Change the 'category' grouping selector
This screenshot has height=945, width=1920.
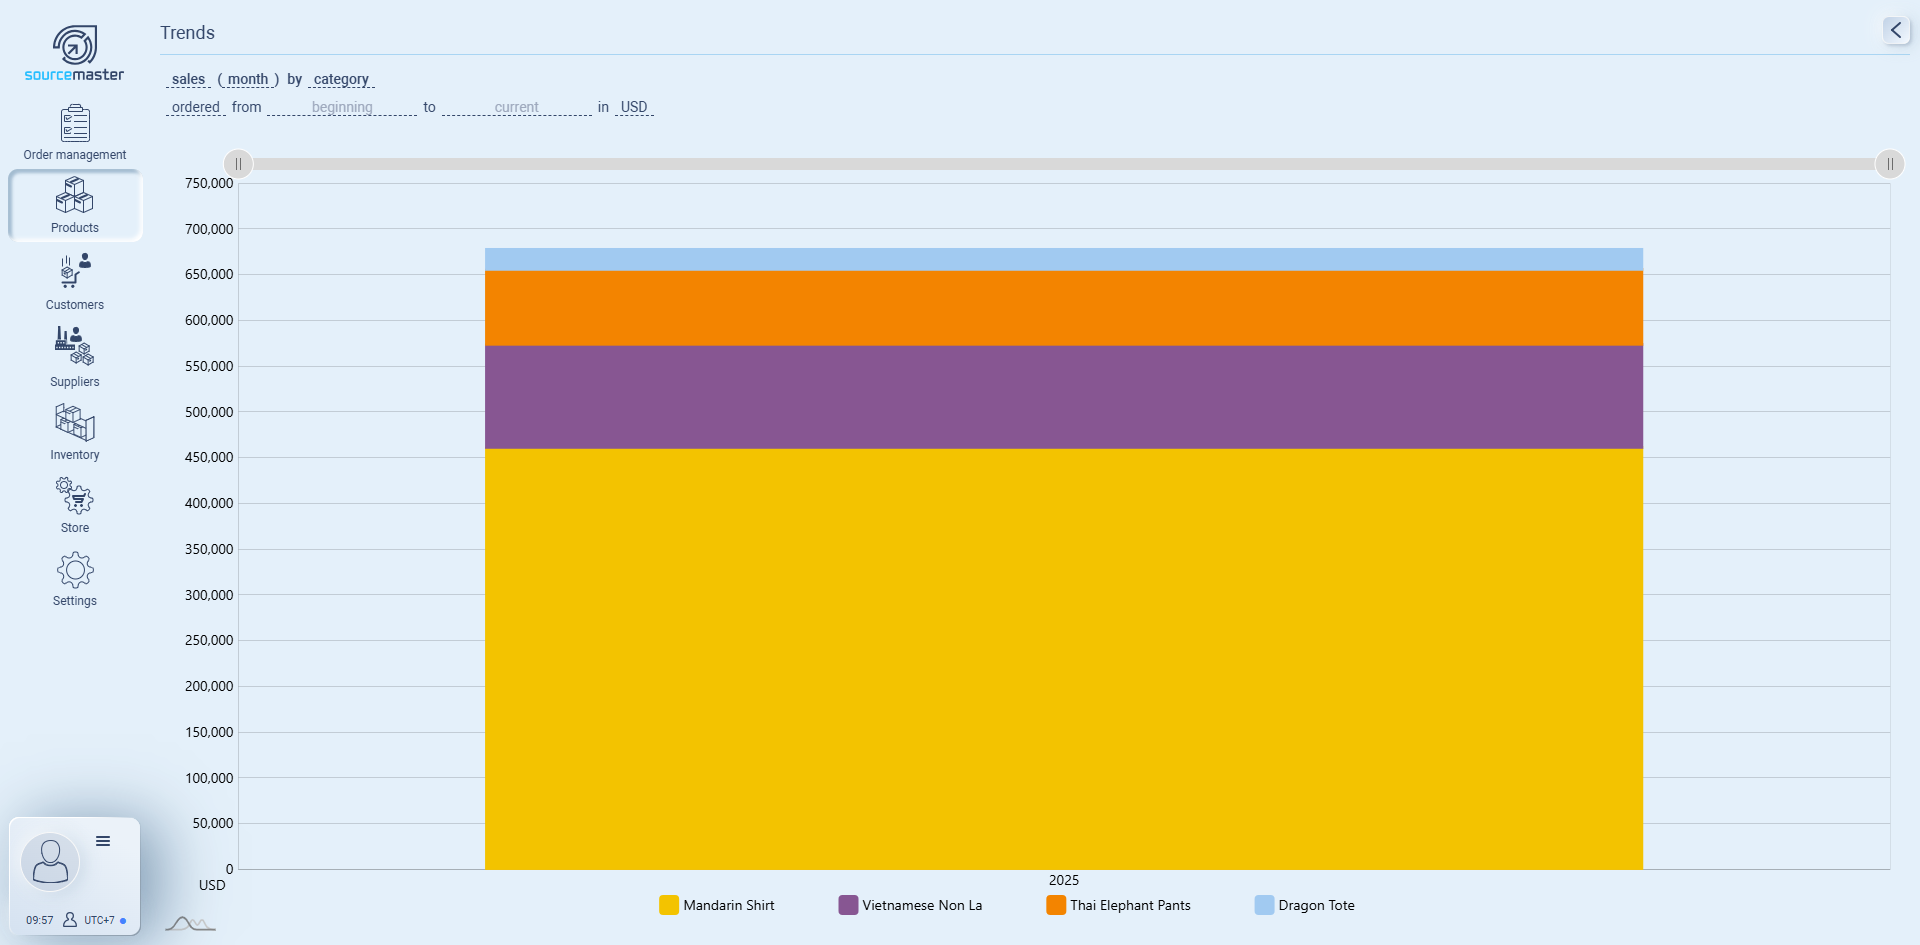click(341, 79)
